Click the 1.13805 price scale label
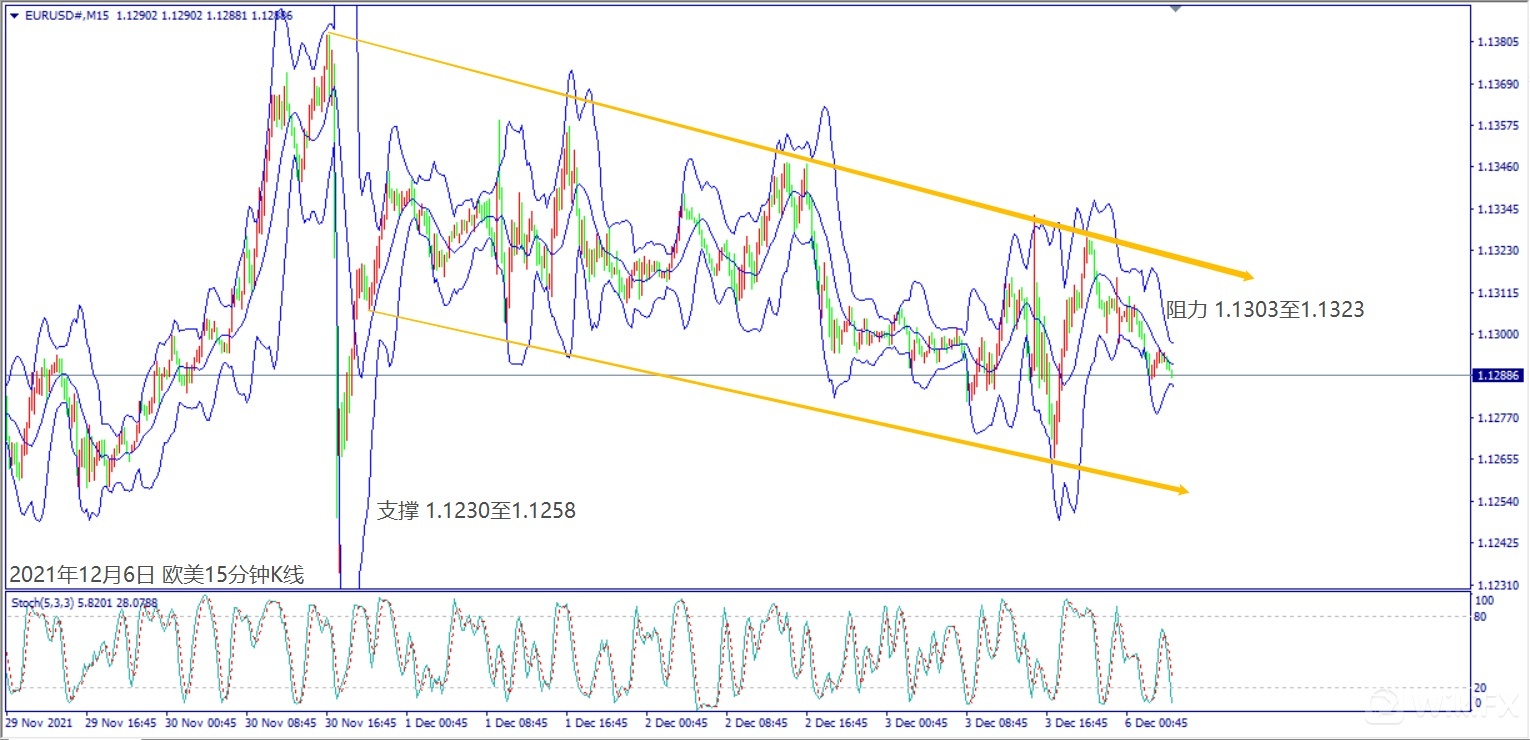This screenshot has width=1530, height=740. pyautogui.click(x=1497, y=42)
